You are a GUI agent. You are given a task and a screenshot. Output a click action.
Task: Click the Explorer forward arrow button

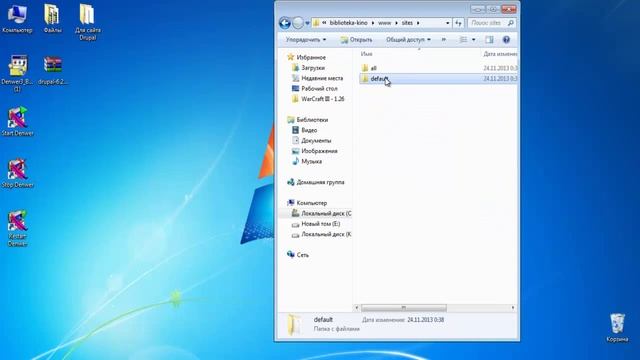pyautogui.click(x=298, y=23)
